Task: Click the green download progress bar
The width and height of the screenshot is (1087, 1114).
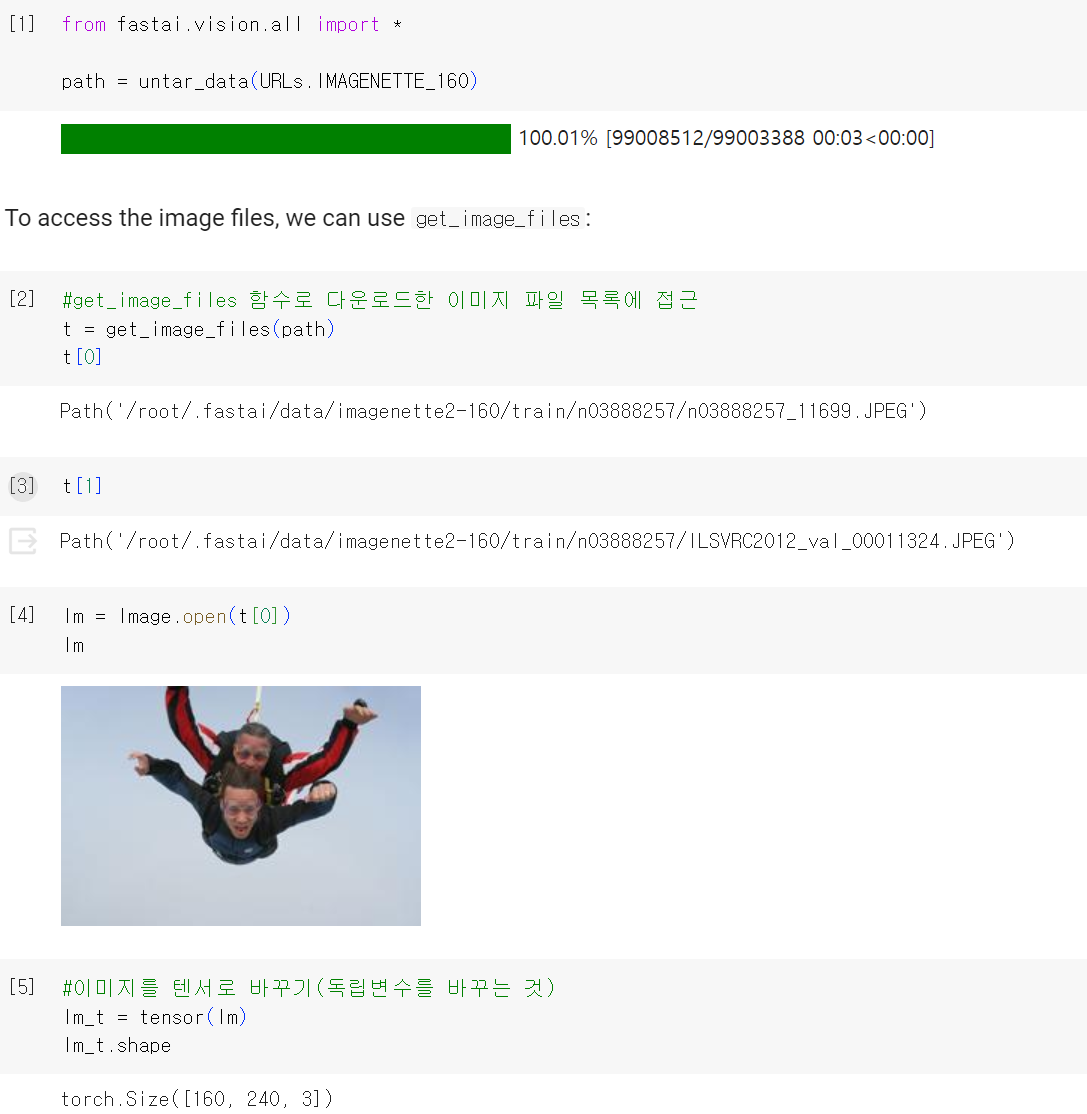Action: pyautogui.click(x=286, y=139)
